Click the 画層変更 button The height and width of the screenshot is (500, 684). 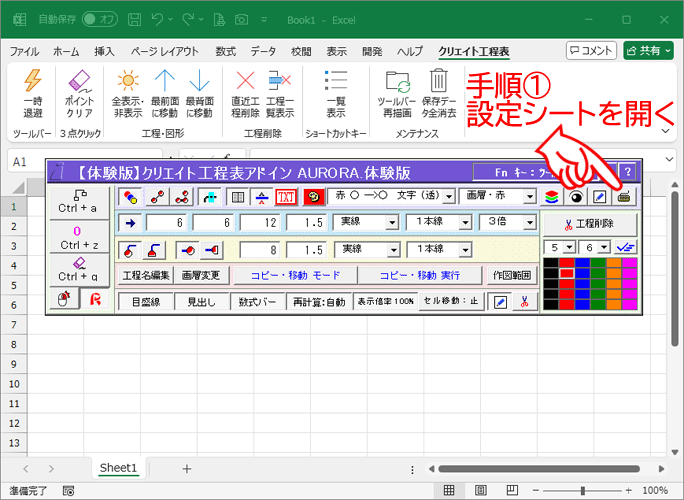tap(201, 275)
